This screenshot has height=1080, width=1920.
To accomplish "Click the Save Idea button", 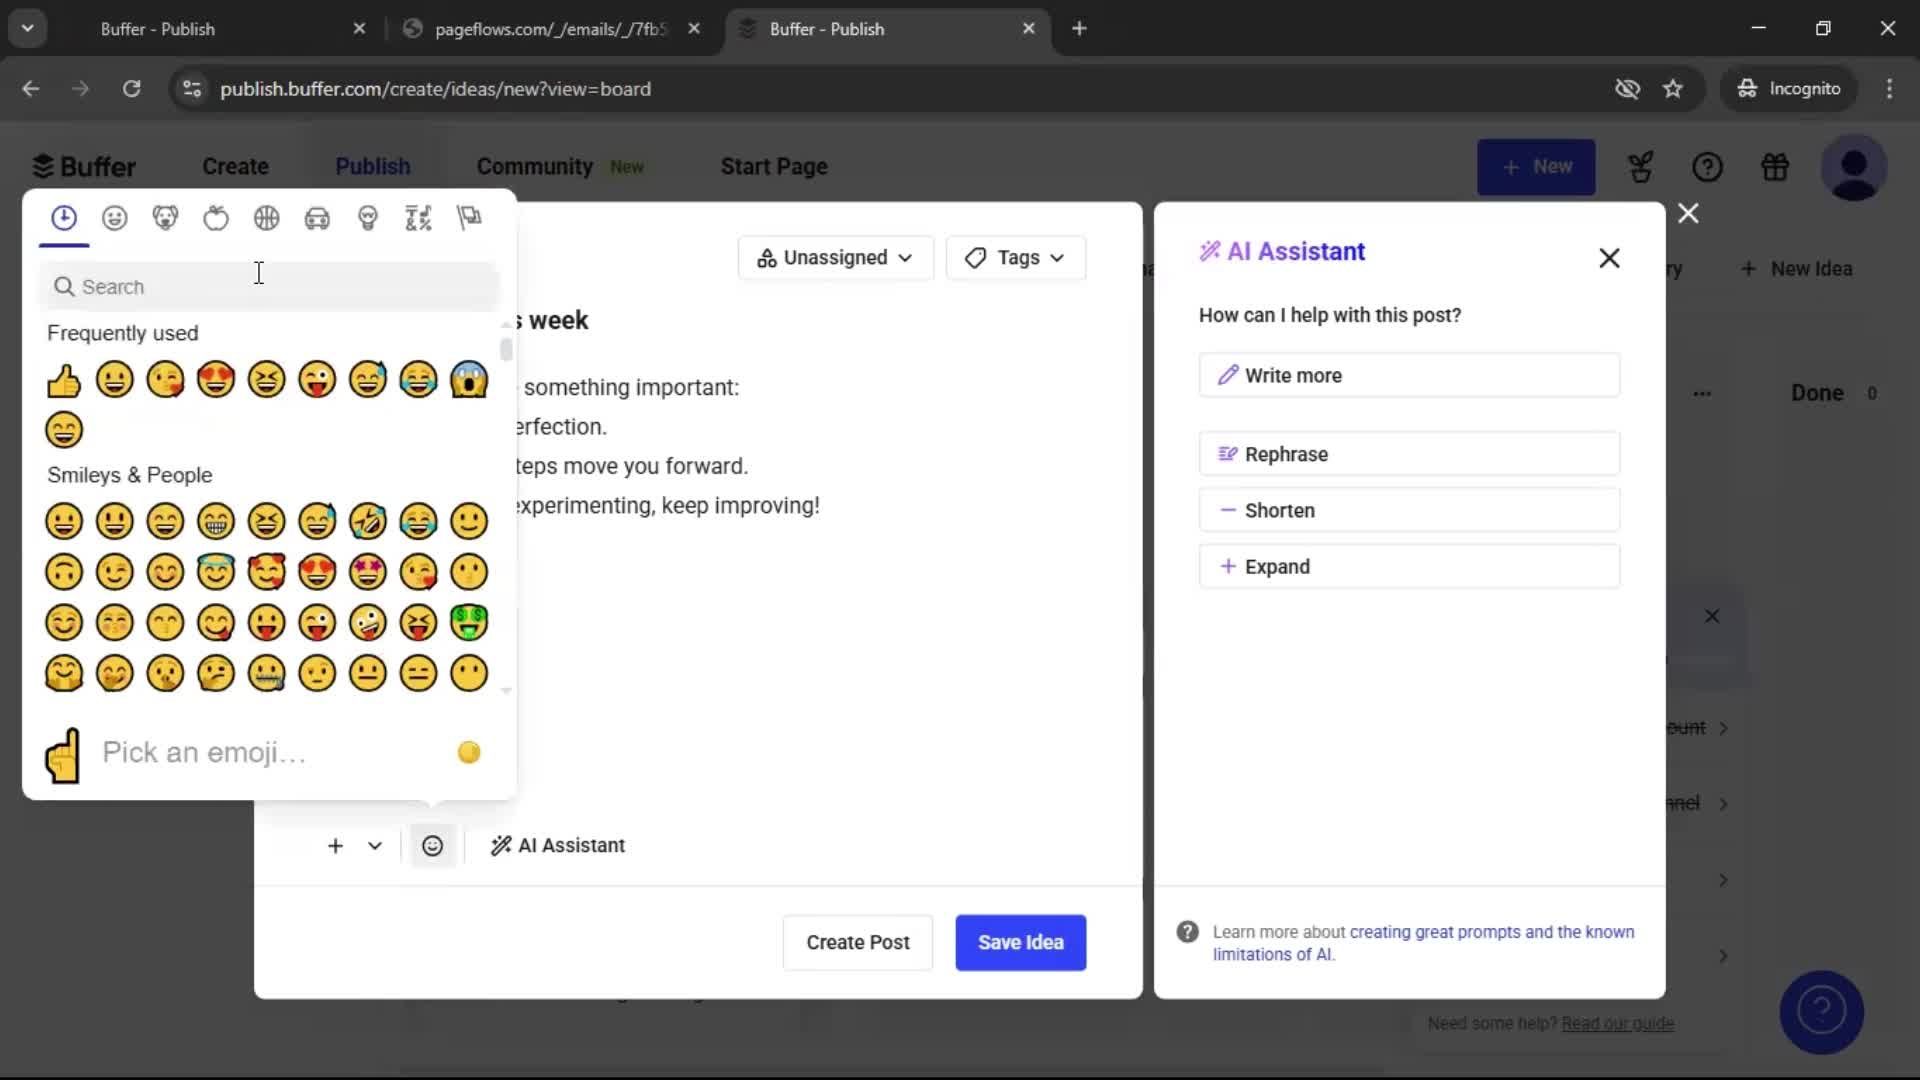I will [x=1020, y=943].
